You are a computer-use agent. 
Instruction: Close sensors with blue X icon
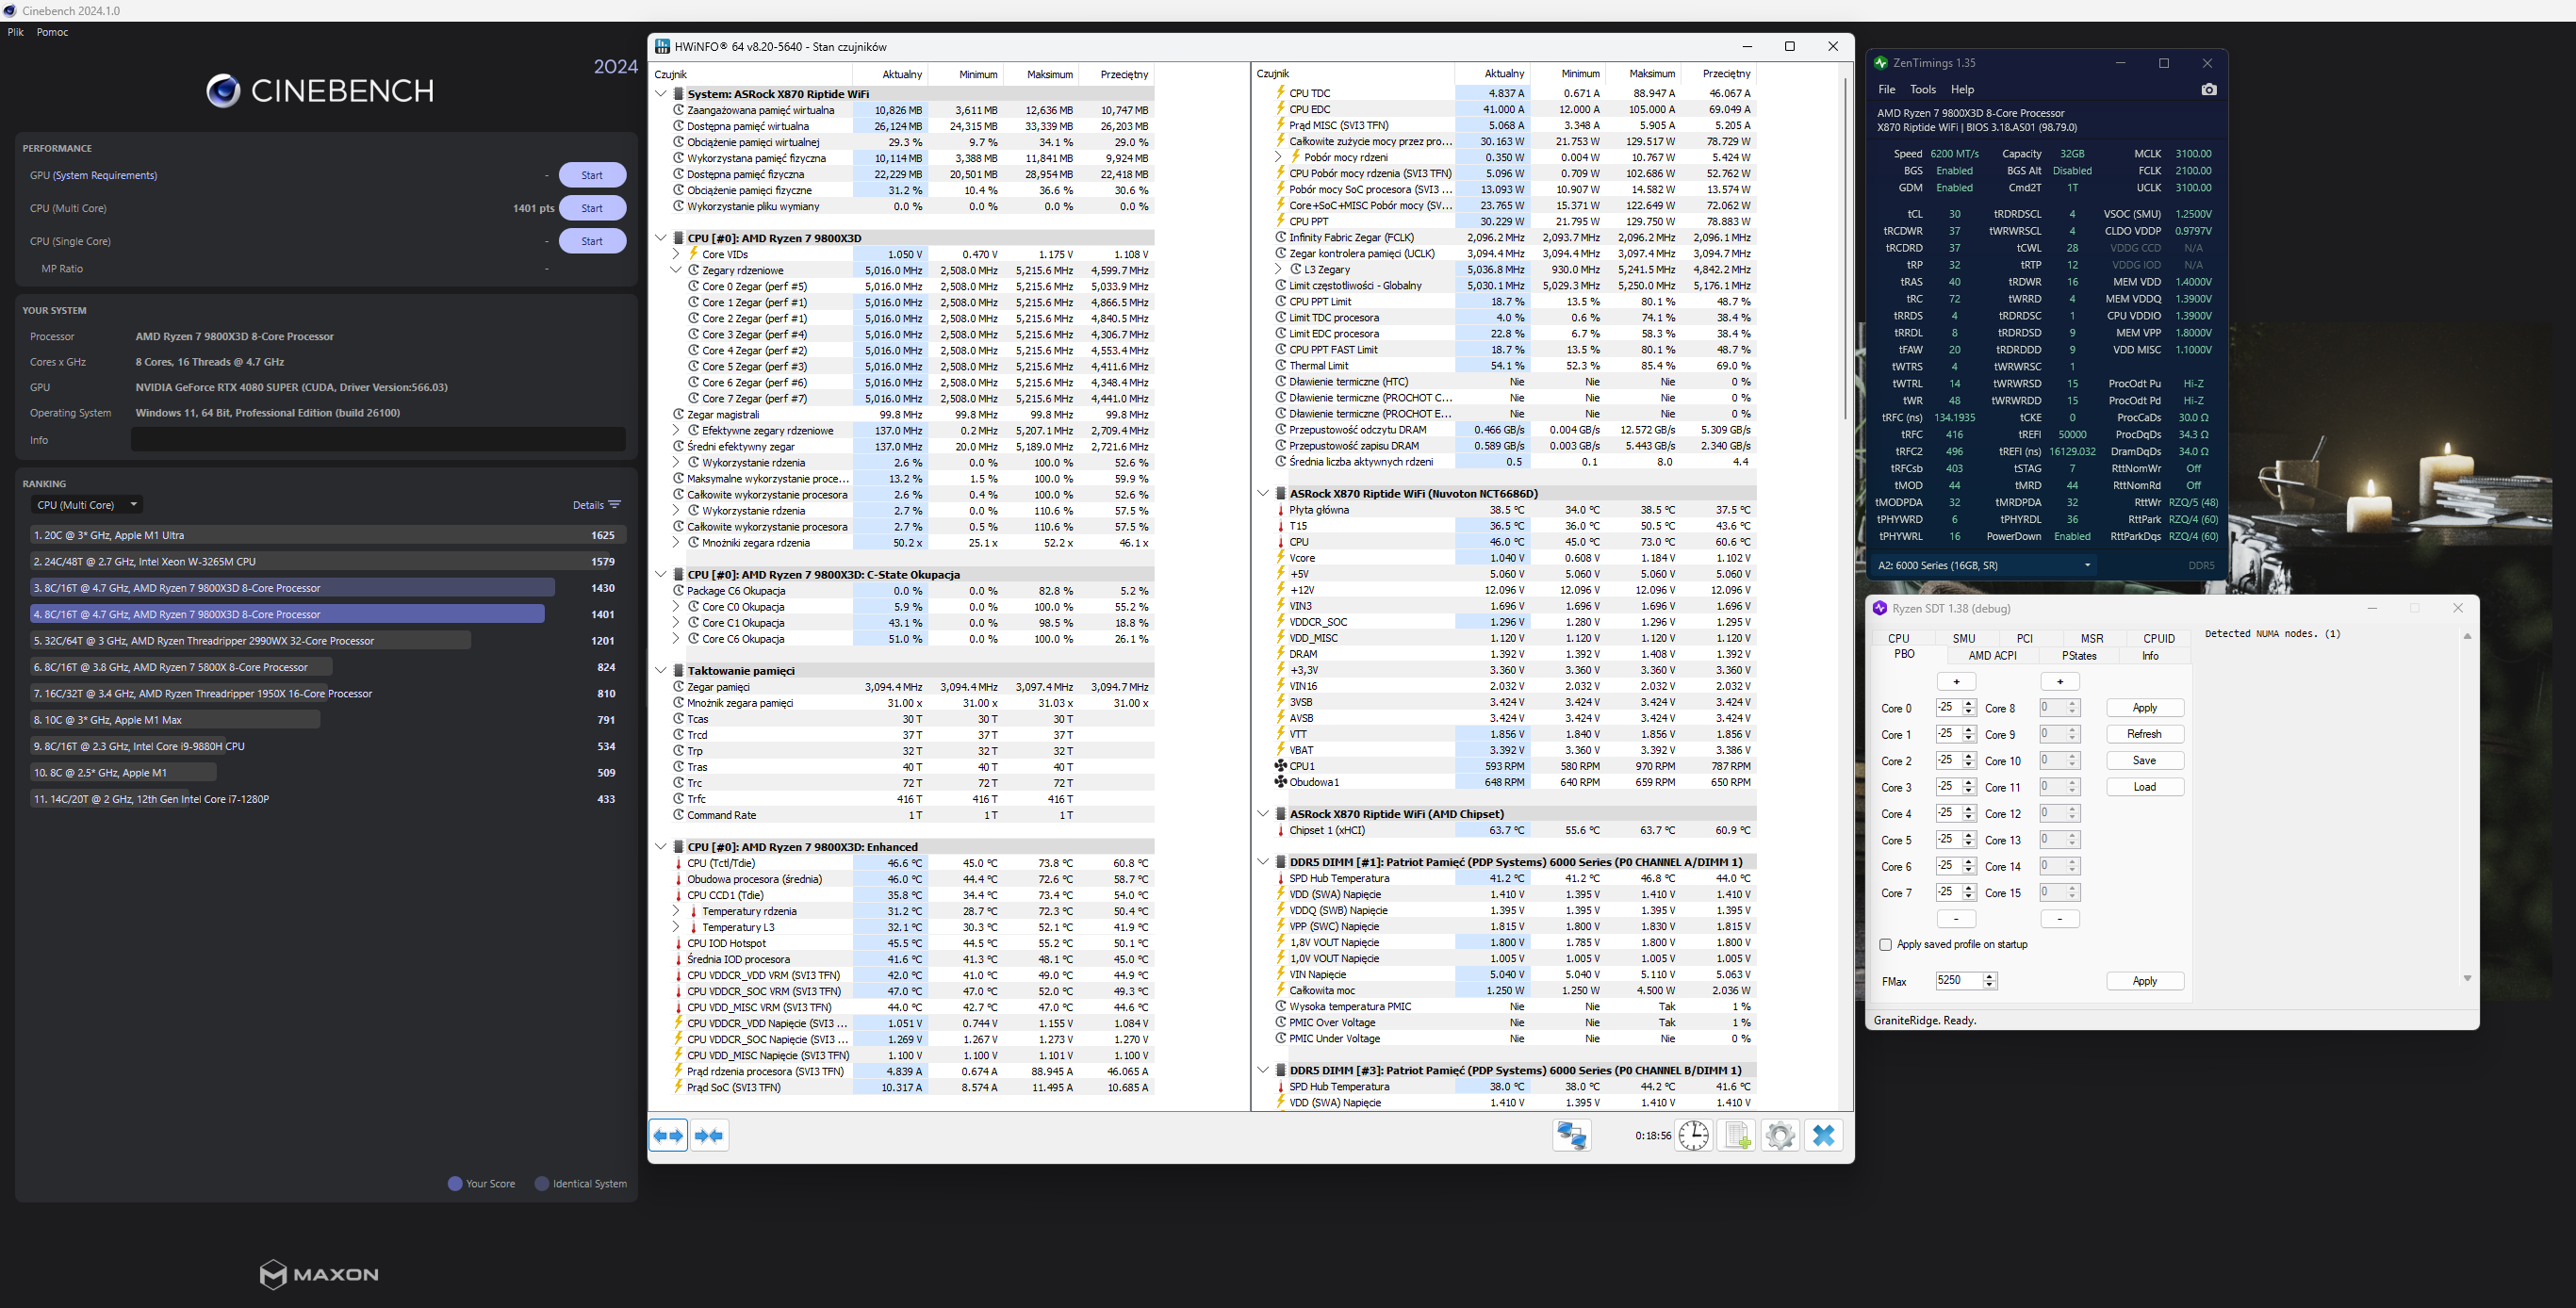tap(1824, 1135)
